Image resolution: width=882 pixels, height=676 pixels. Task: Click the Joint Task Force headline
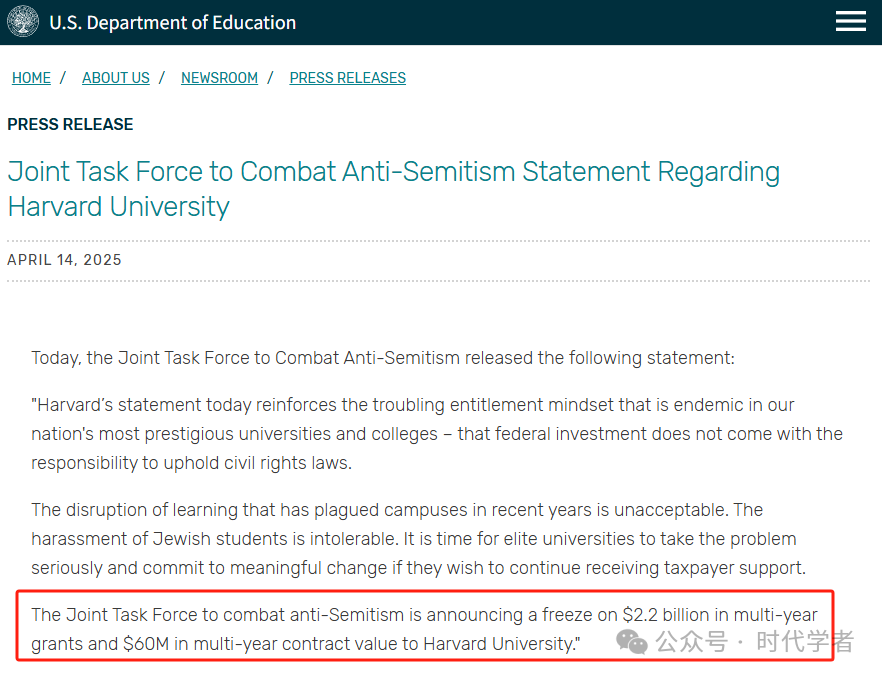point(394,172)
